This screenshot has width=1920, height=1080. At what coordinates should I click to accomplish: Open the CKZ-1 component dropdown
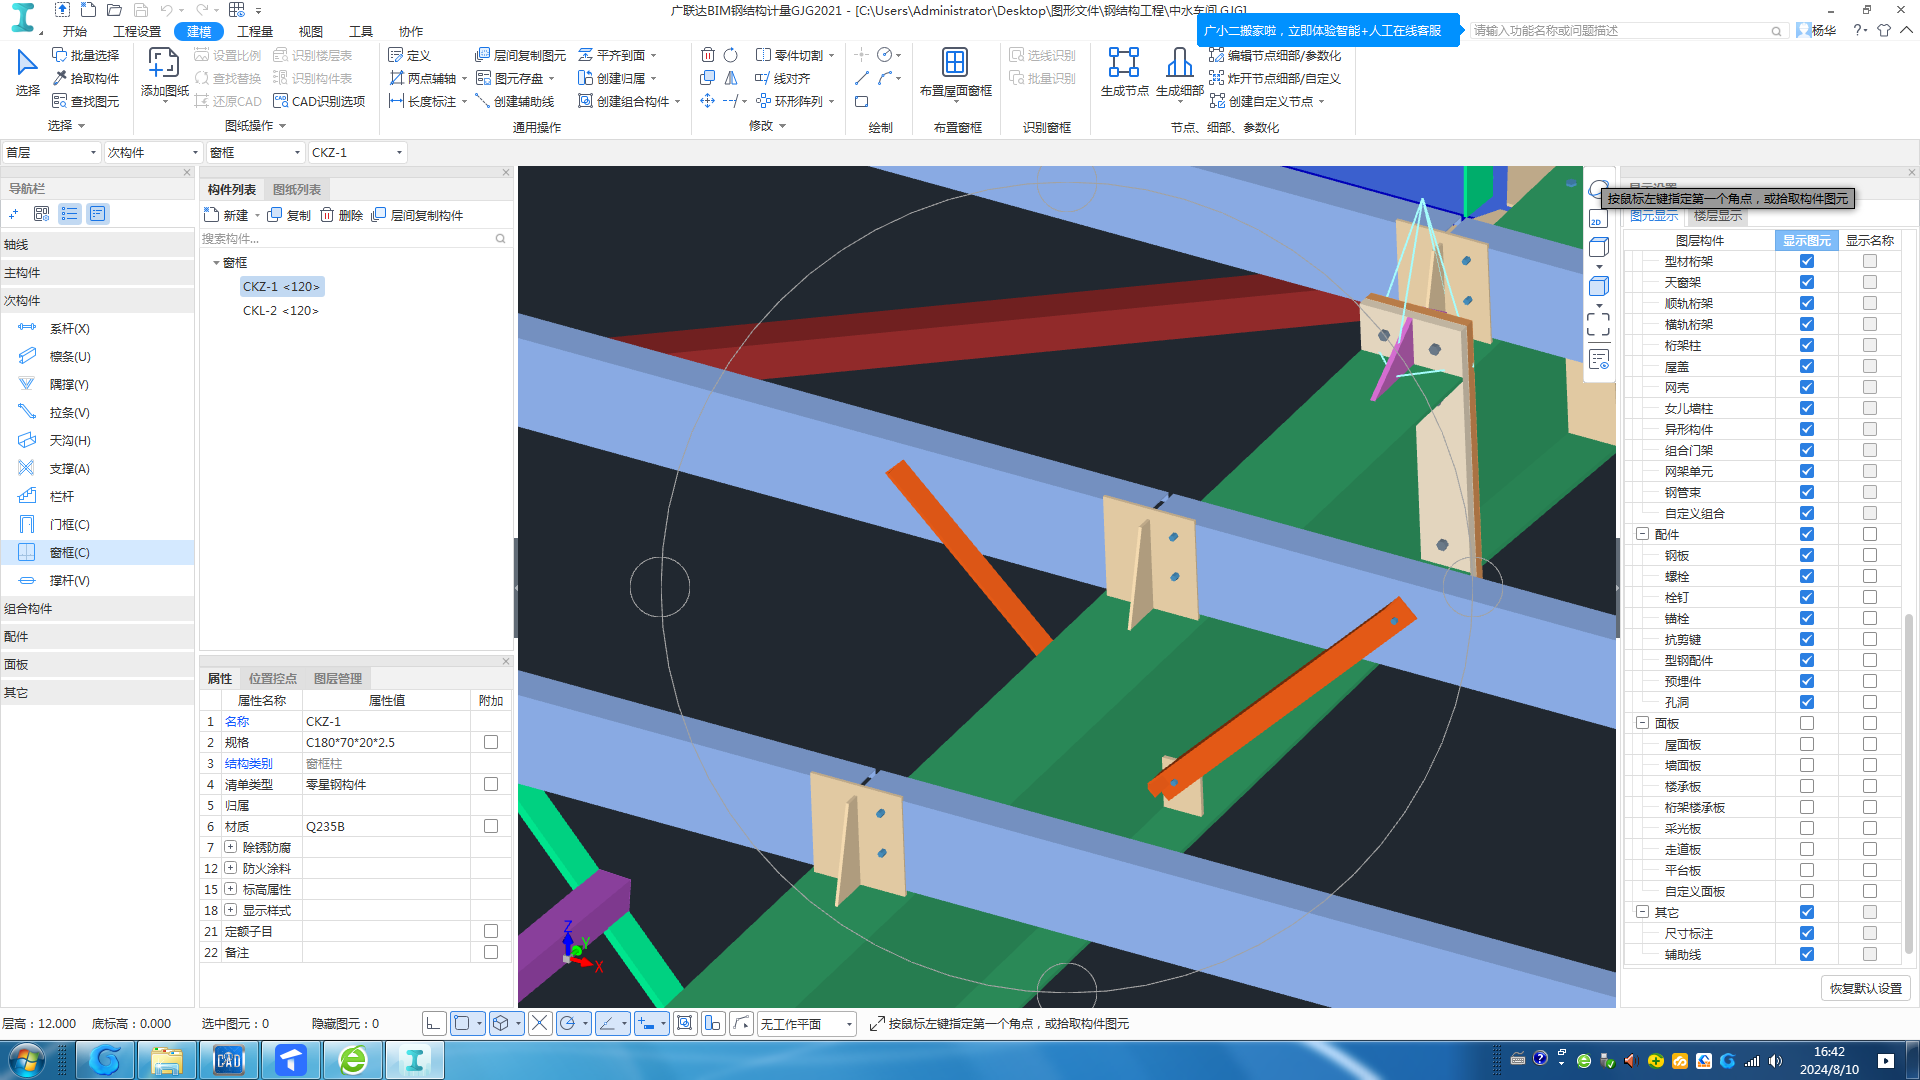coord(357,152)
